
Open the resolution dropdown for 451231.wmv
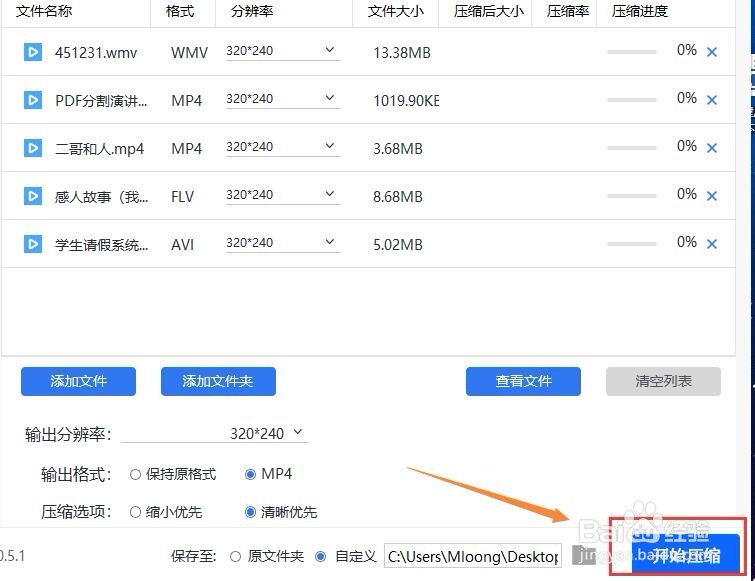tap(283, 51)
